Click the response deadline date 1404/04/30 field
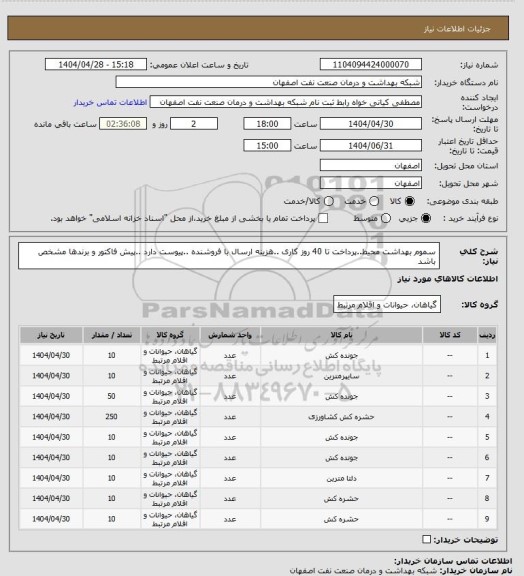 click(371, 124)
